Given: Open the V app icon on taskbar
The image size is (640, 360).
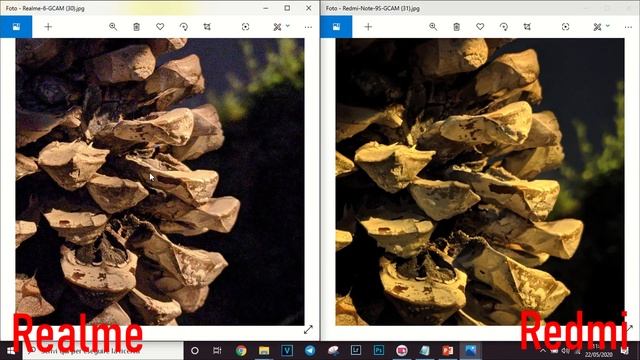Looking at the screenshot, I should click(x=287, y=351).
